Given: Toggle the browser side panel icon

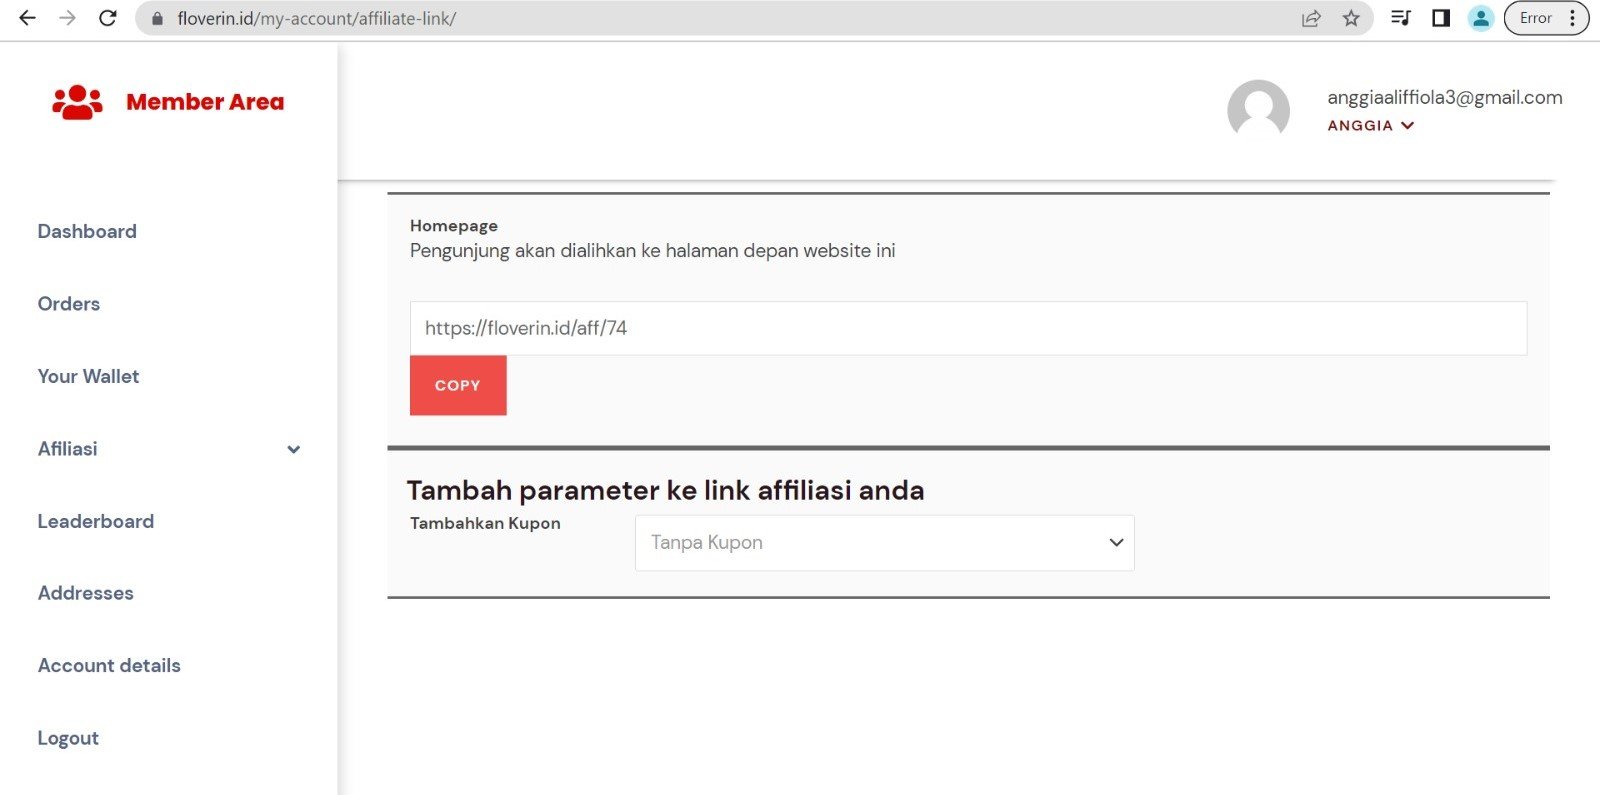Looking at the screenshot, I should (1441, 18).
